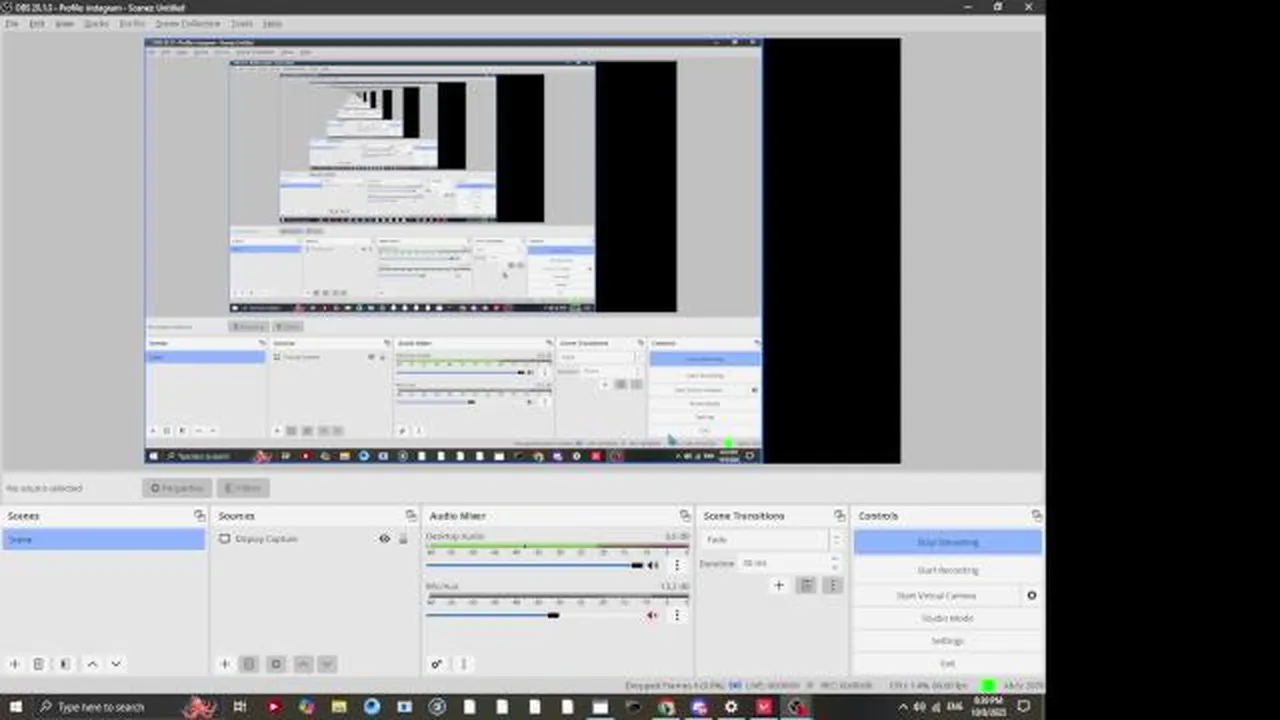
Task: Pop out the Sources dock icon
Action: tap(410, 516)
